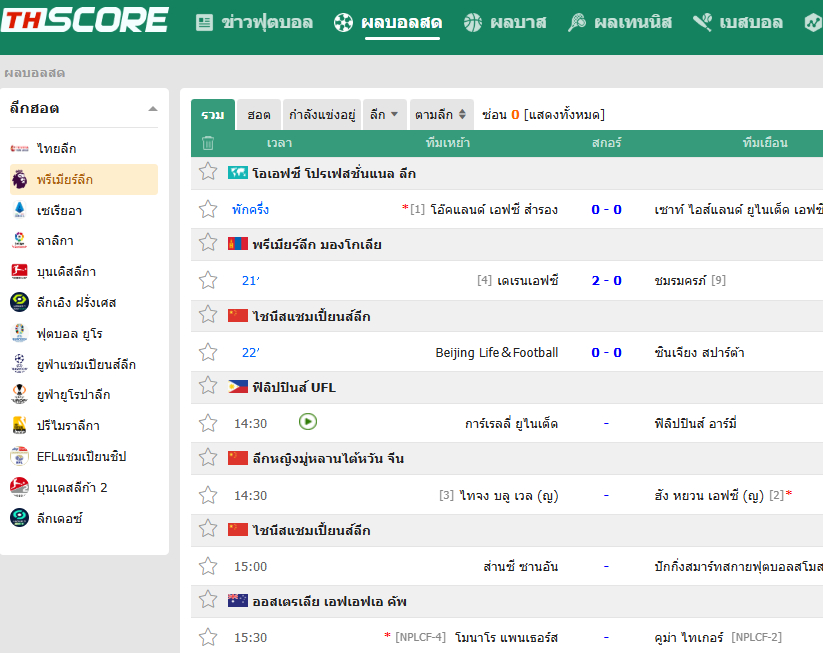Open ไทยลีก in hot leagues
Viewport: 823px width, 653px height.
pyautogui.click(x=57, y=149)
